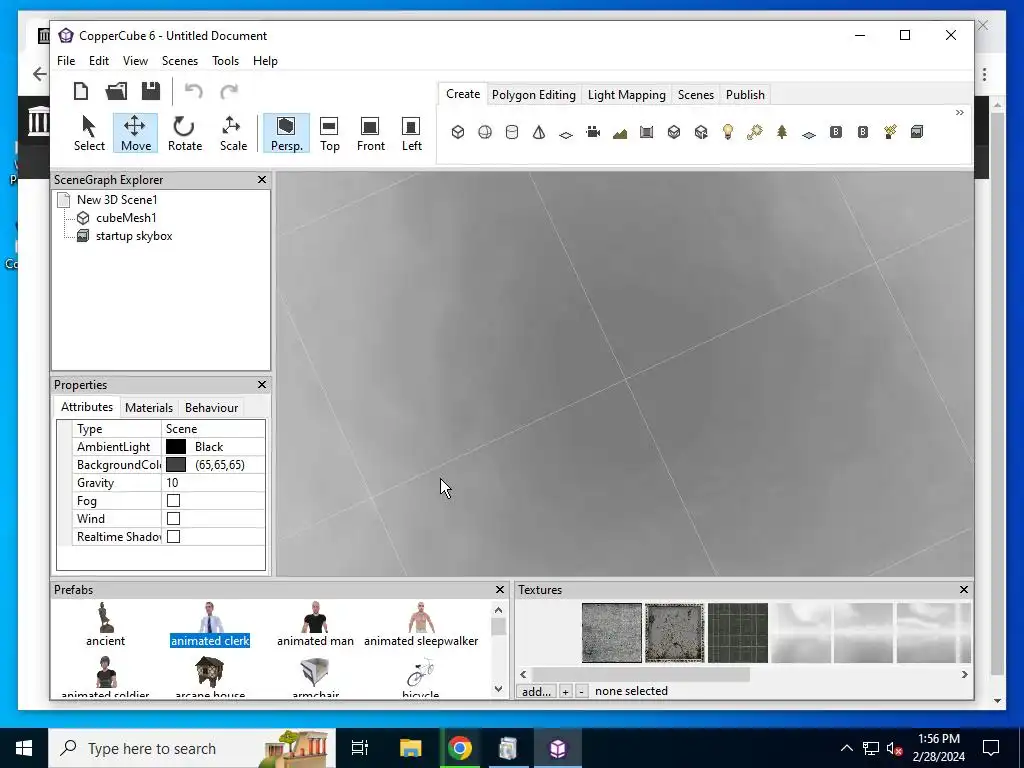Open the Tools menu
Image resolution: width=1024 pixels, height=768 pixels.
tap(225, 61)
